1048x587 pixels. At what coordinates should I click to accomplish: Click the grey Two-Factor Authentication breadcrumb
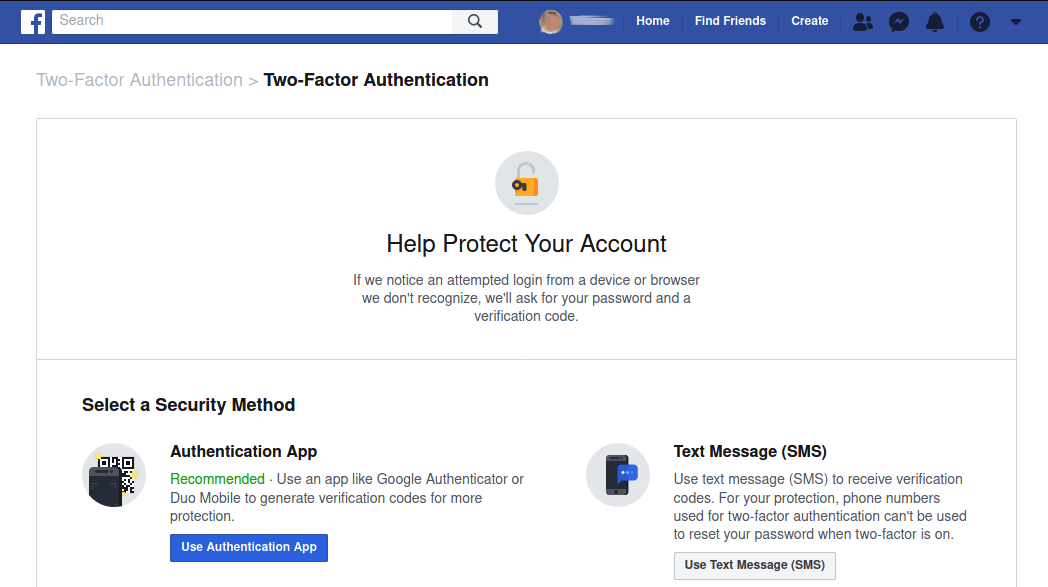click(139, 80)
